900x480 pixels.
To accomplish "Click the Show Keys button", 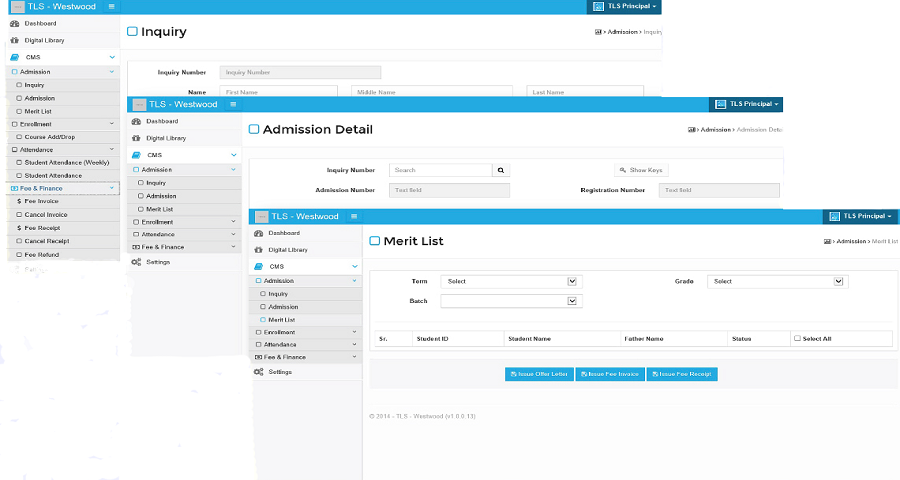I will [x=641, y=170].
